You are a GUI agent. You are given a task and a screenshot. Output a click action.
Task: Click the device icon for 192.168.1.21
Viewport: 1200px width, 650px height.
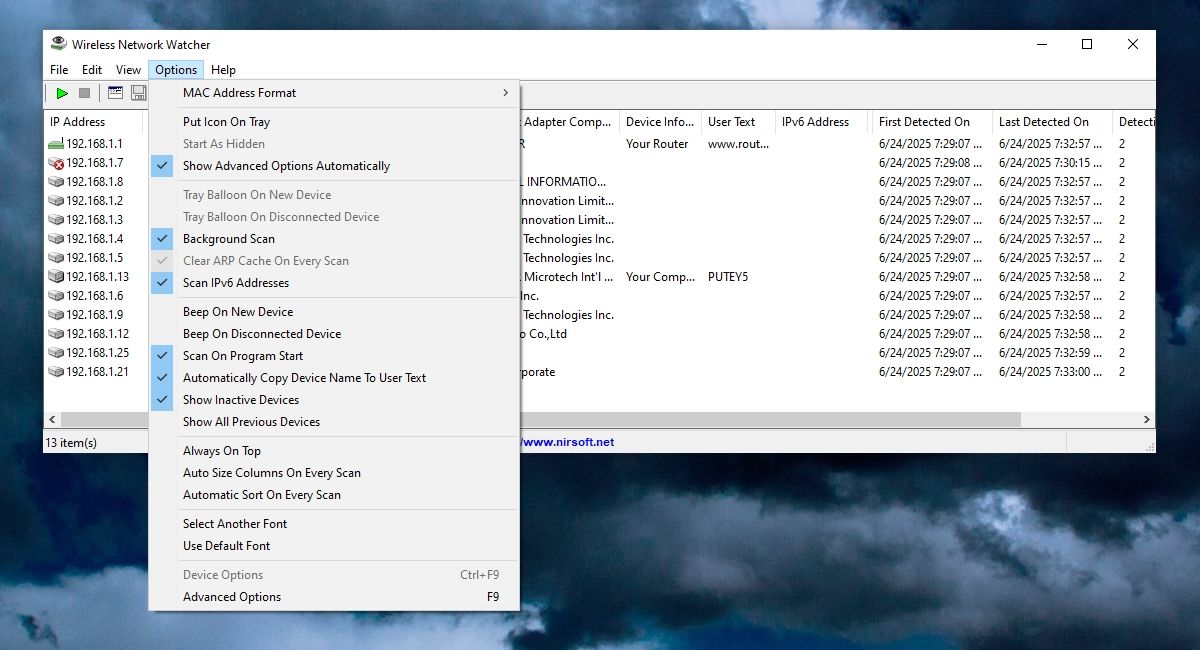(56, 372)
